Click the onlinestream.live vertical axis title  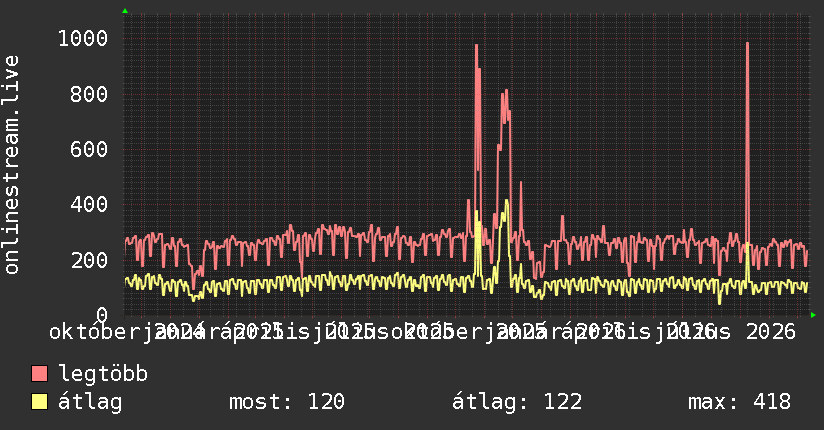pos(11,165)
